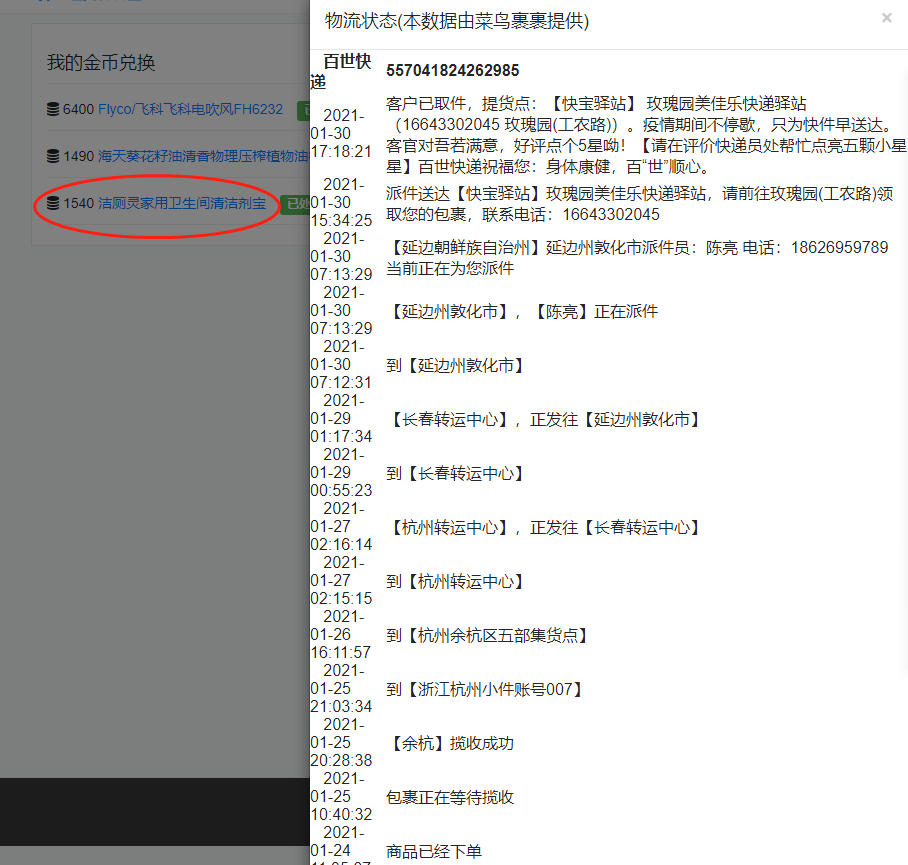Click the 百世快递 courier name
Viewport: 908px width, 865px height.
340,71
